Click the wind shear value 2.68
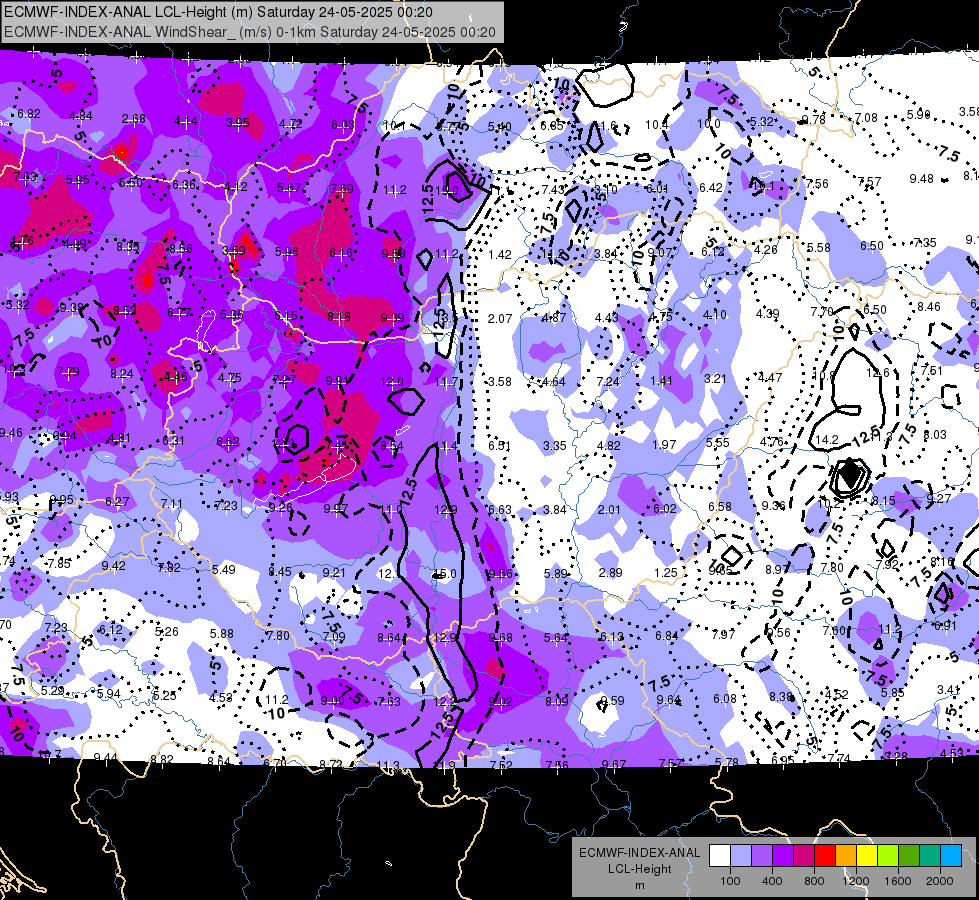 tap(134, 119)
